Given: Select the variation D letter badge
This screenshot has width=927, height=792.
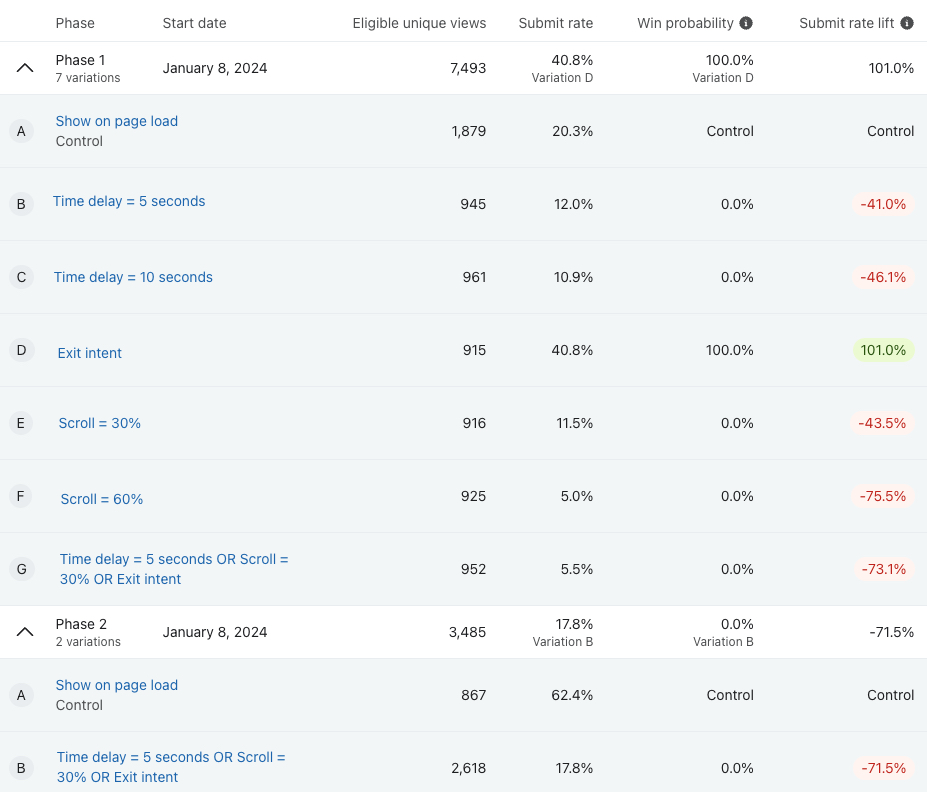Looking at the screenshot, I should (x=21, y=350).
